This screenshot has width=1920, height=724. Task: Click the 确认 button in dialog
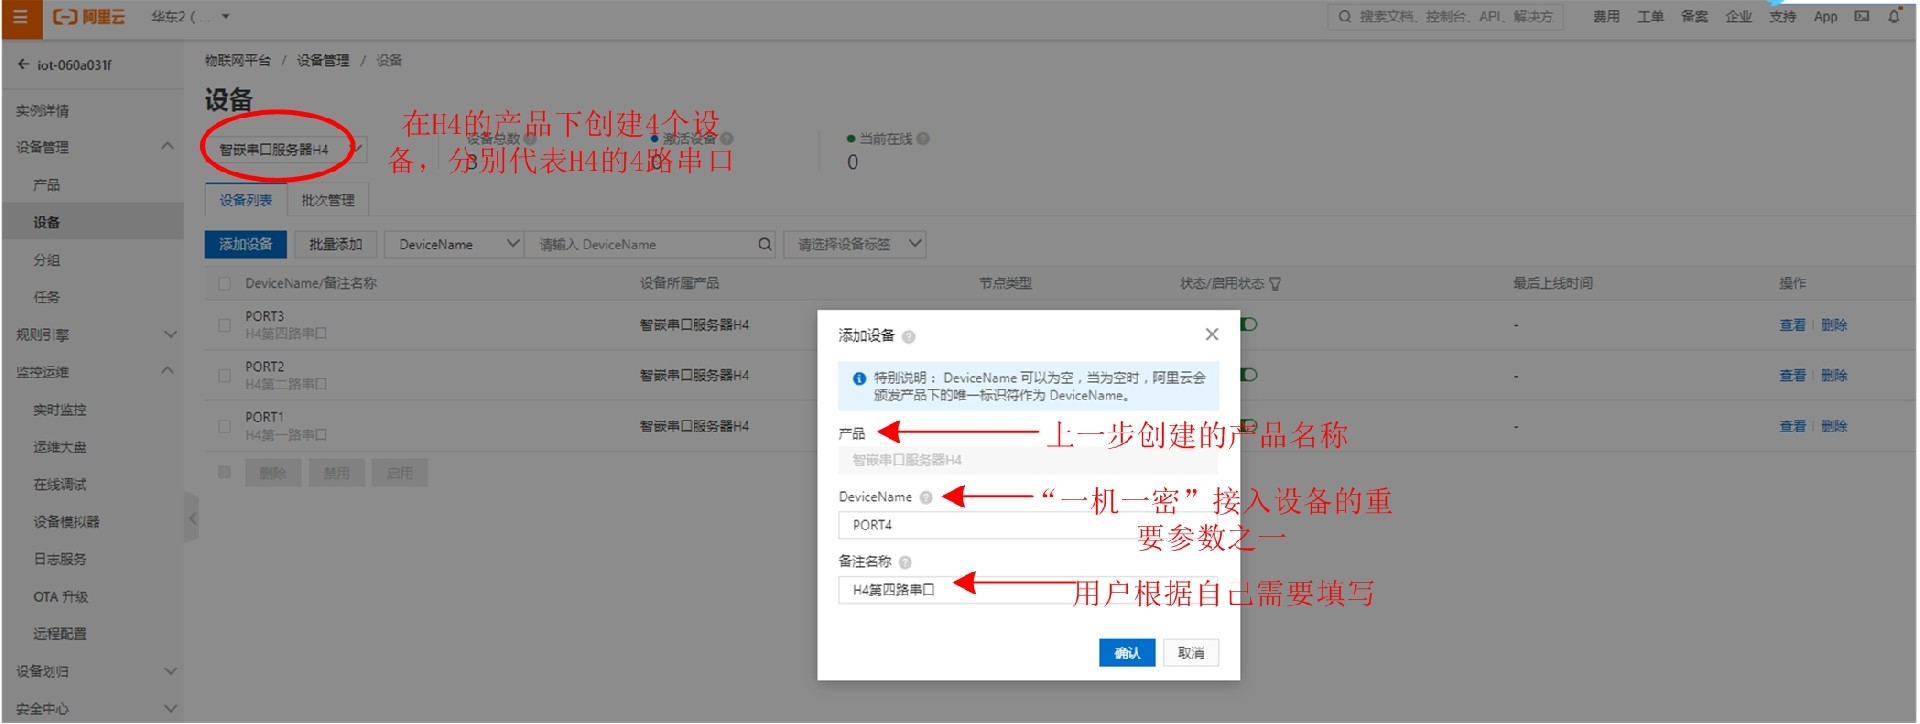(1127, 653)
